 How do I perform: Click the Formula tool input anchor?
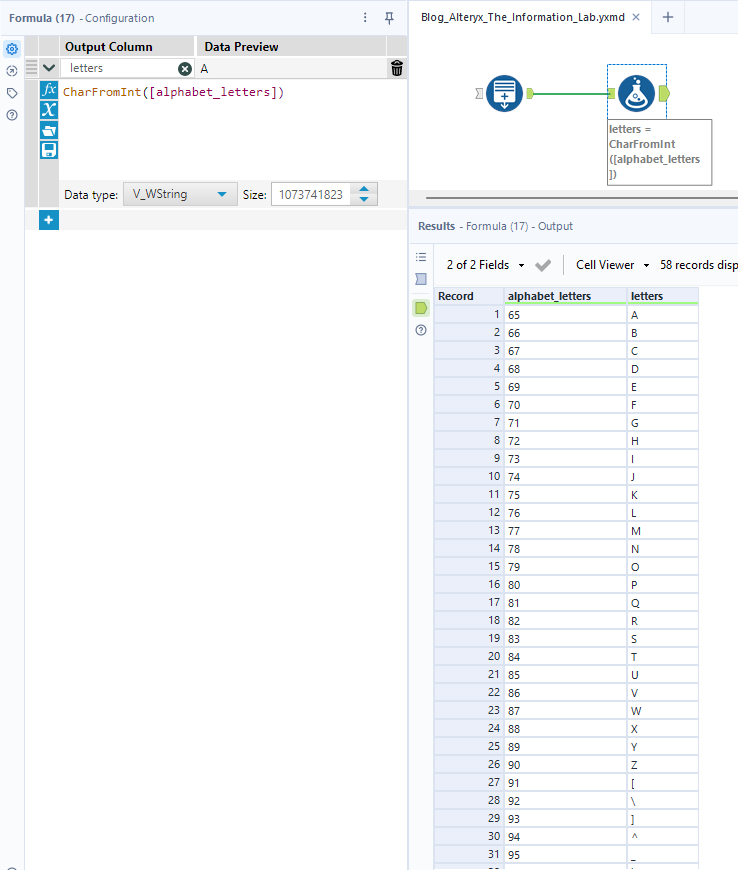click(x=611, y=93)
